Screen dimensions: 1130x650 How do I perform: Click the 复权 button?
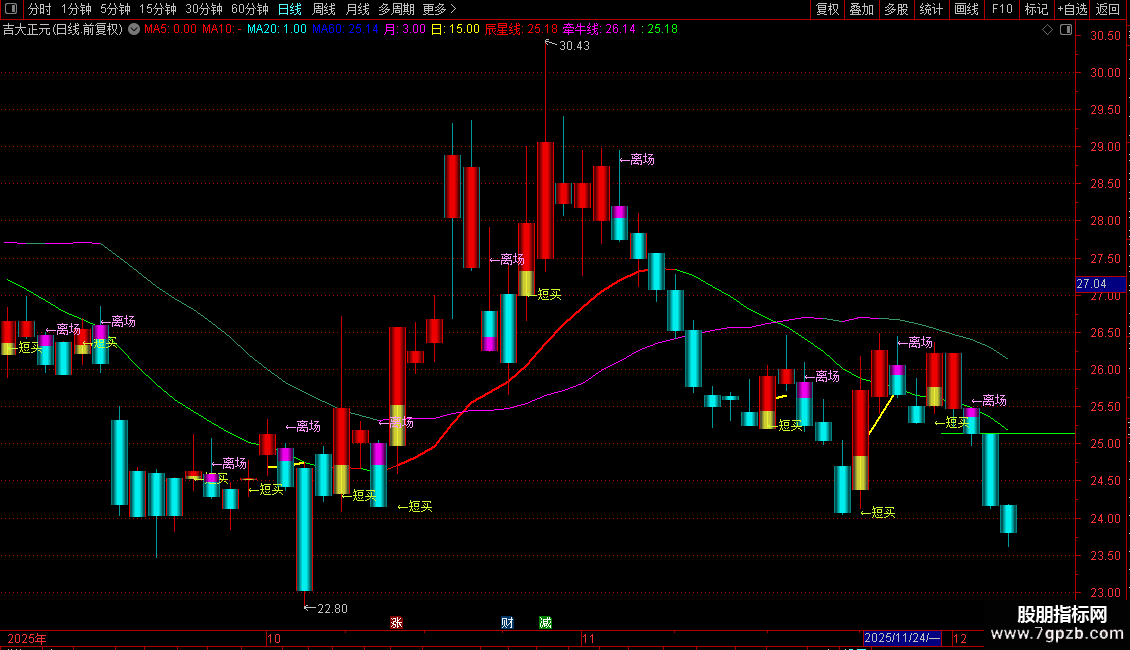(x=827, y=9)
